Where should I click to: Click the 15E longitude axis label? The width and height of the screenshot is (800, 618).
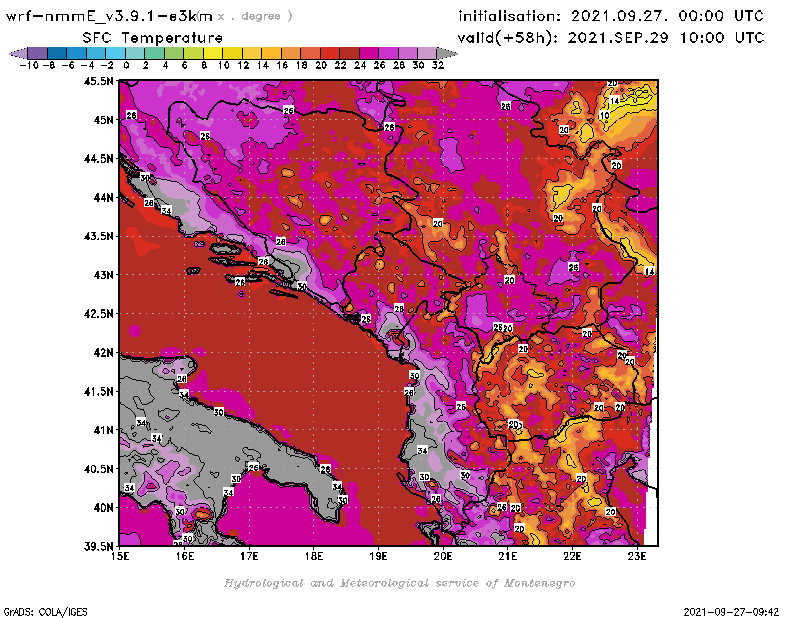click(x=120, y=556)
